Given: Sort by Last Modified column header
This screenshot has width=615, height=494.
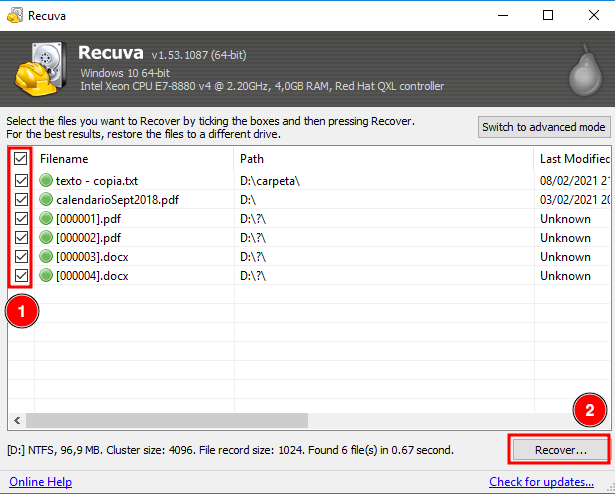Looking at the screenshot, I should pyautogui.click(x=572, y=159).
